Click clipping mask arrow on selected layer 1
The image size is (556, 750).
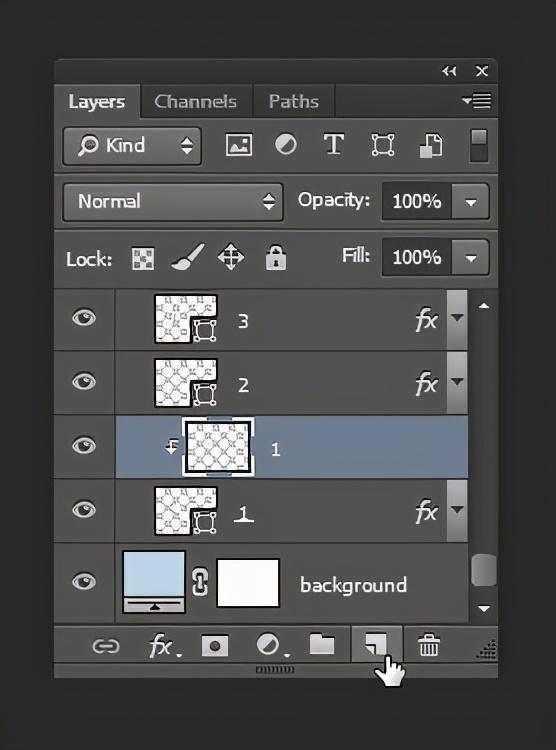coord(172,446)
